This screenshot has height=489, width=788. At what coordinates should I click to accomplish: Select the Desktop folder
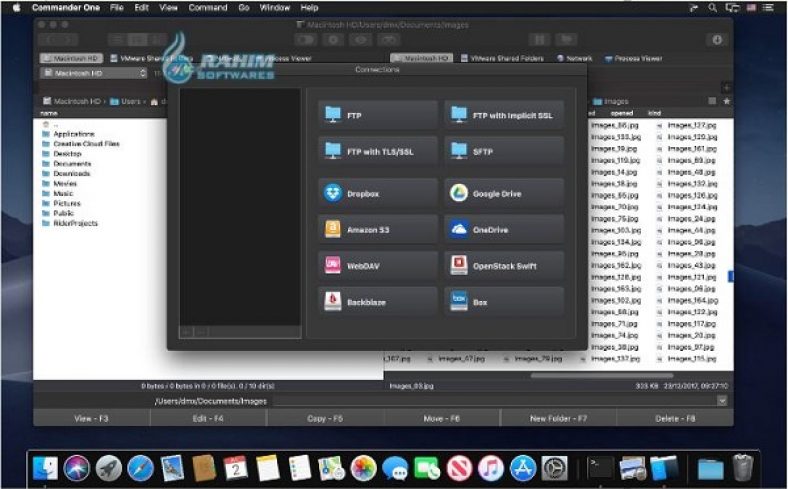click(x=67, y=154)
